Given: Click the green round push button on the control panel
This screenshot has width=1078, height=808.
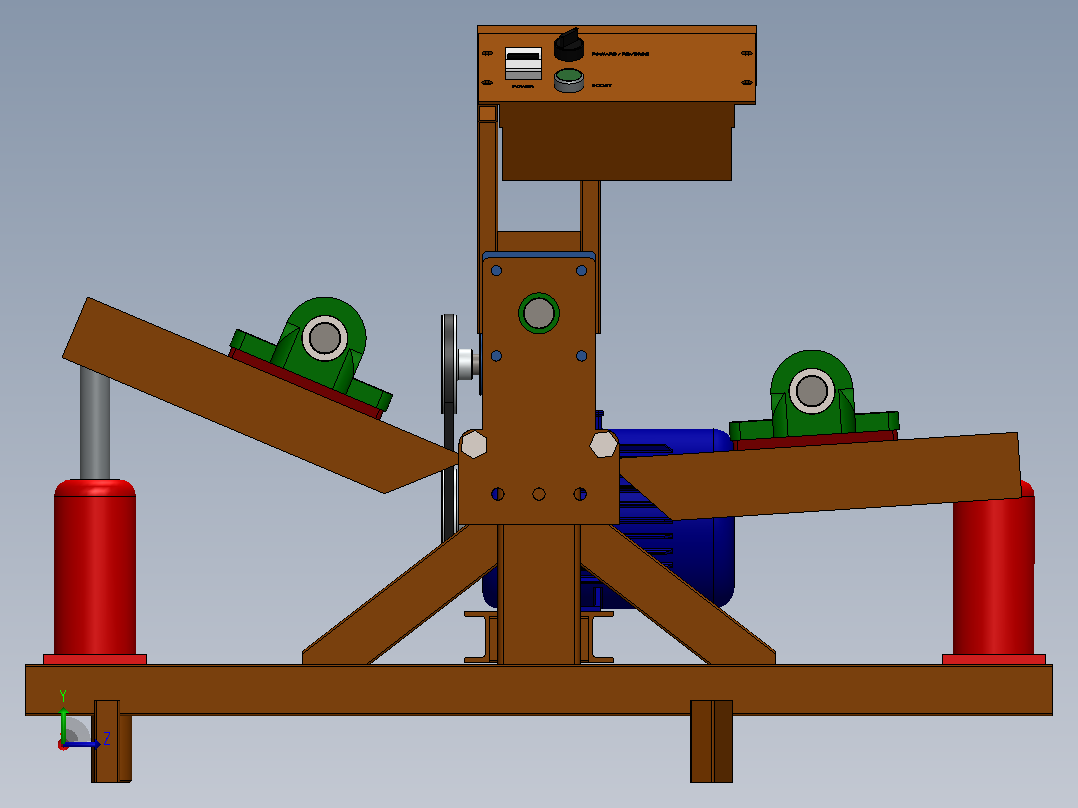Looking at the screenshot, I should [x=569, y=80].
